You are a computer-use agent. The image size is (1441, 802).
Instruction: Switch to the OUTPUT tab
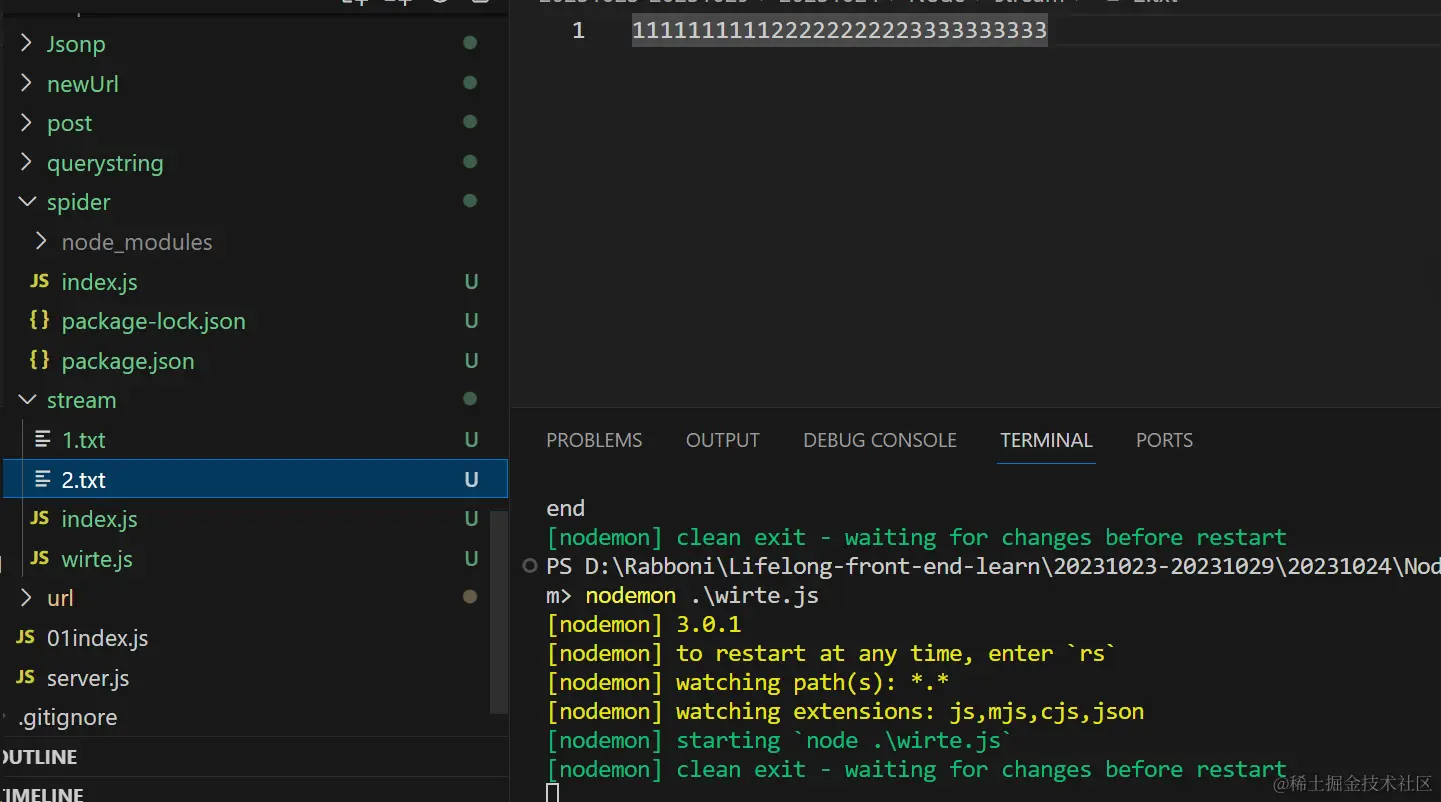click(x=723, y=440)
